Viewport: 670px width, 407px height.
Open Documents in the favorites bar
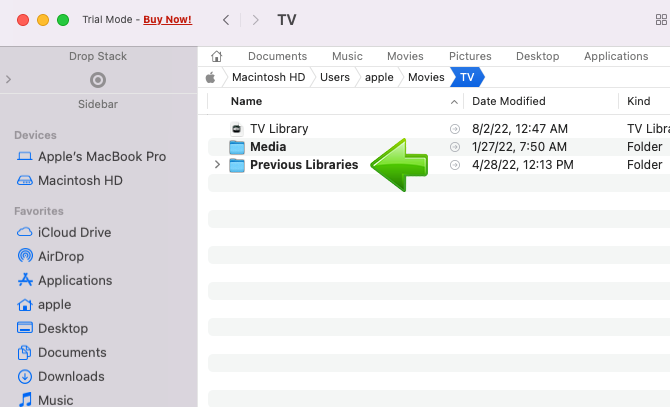click(277, 56)
